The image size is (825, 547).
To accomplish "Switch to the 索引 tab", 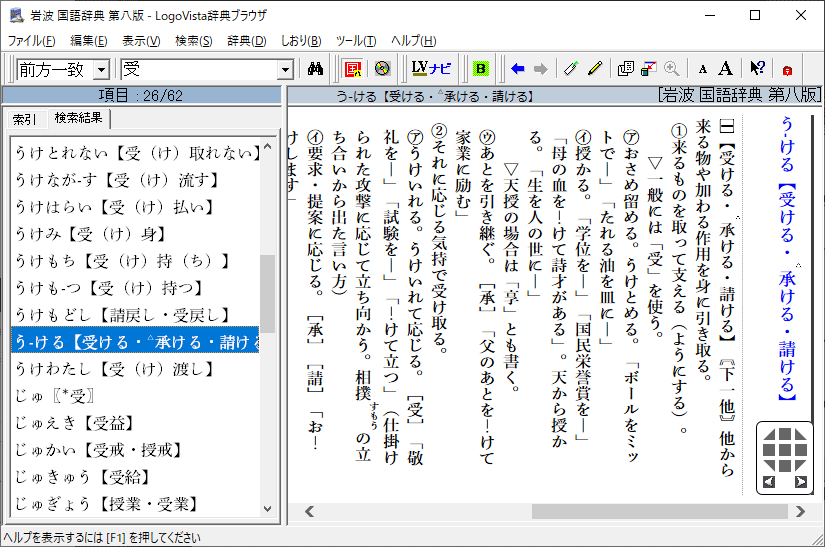I will [24, 119].
